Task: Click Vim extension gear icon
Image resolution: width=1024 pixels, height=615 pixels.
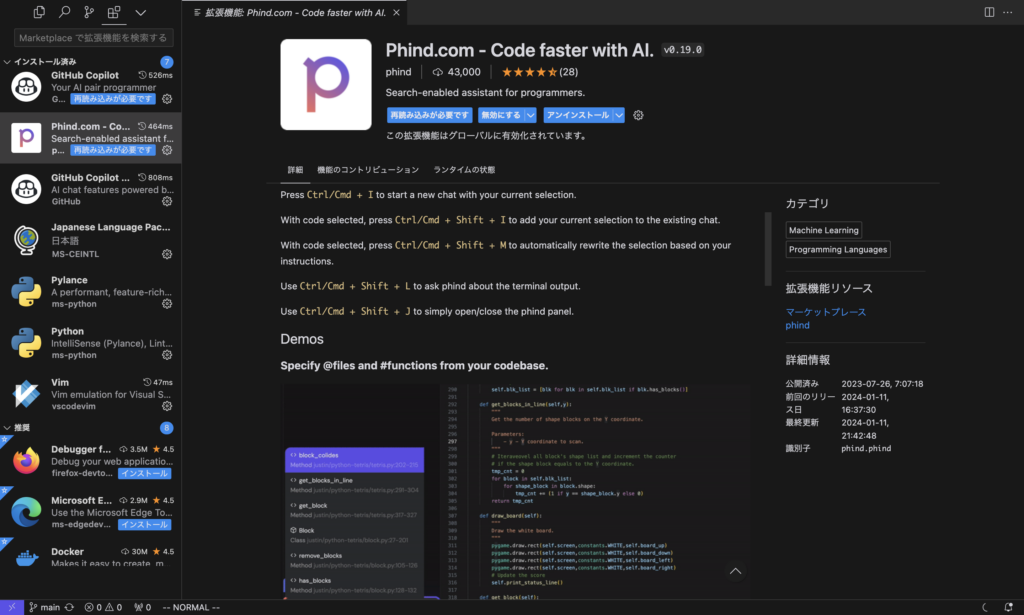Action: (167, 405)
